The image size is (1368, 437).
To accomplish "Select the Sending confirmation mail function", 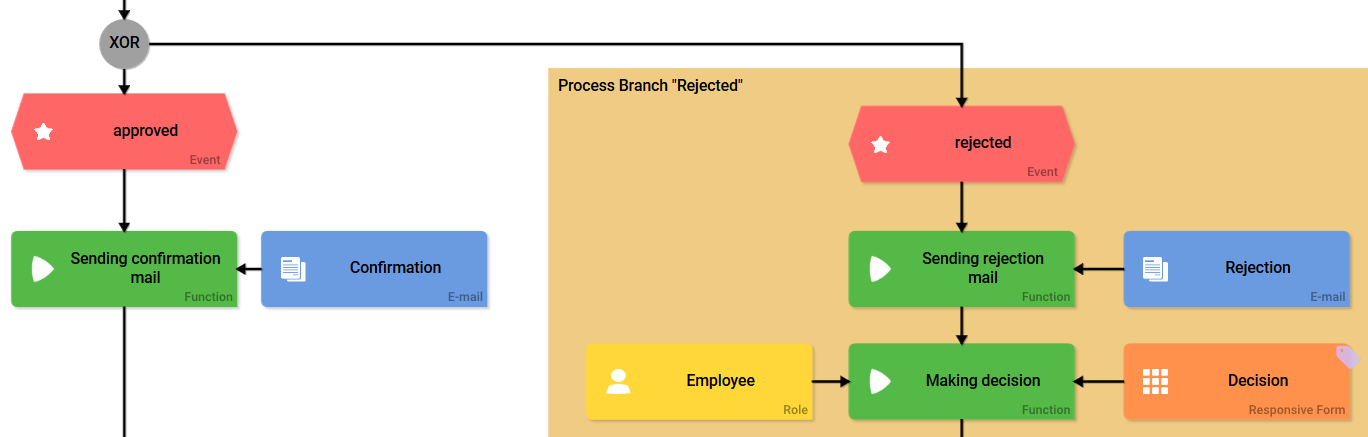I will coord(145,267).
